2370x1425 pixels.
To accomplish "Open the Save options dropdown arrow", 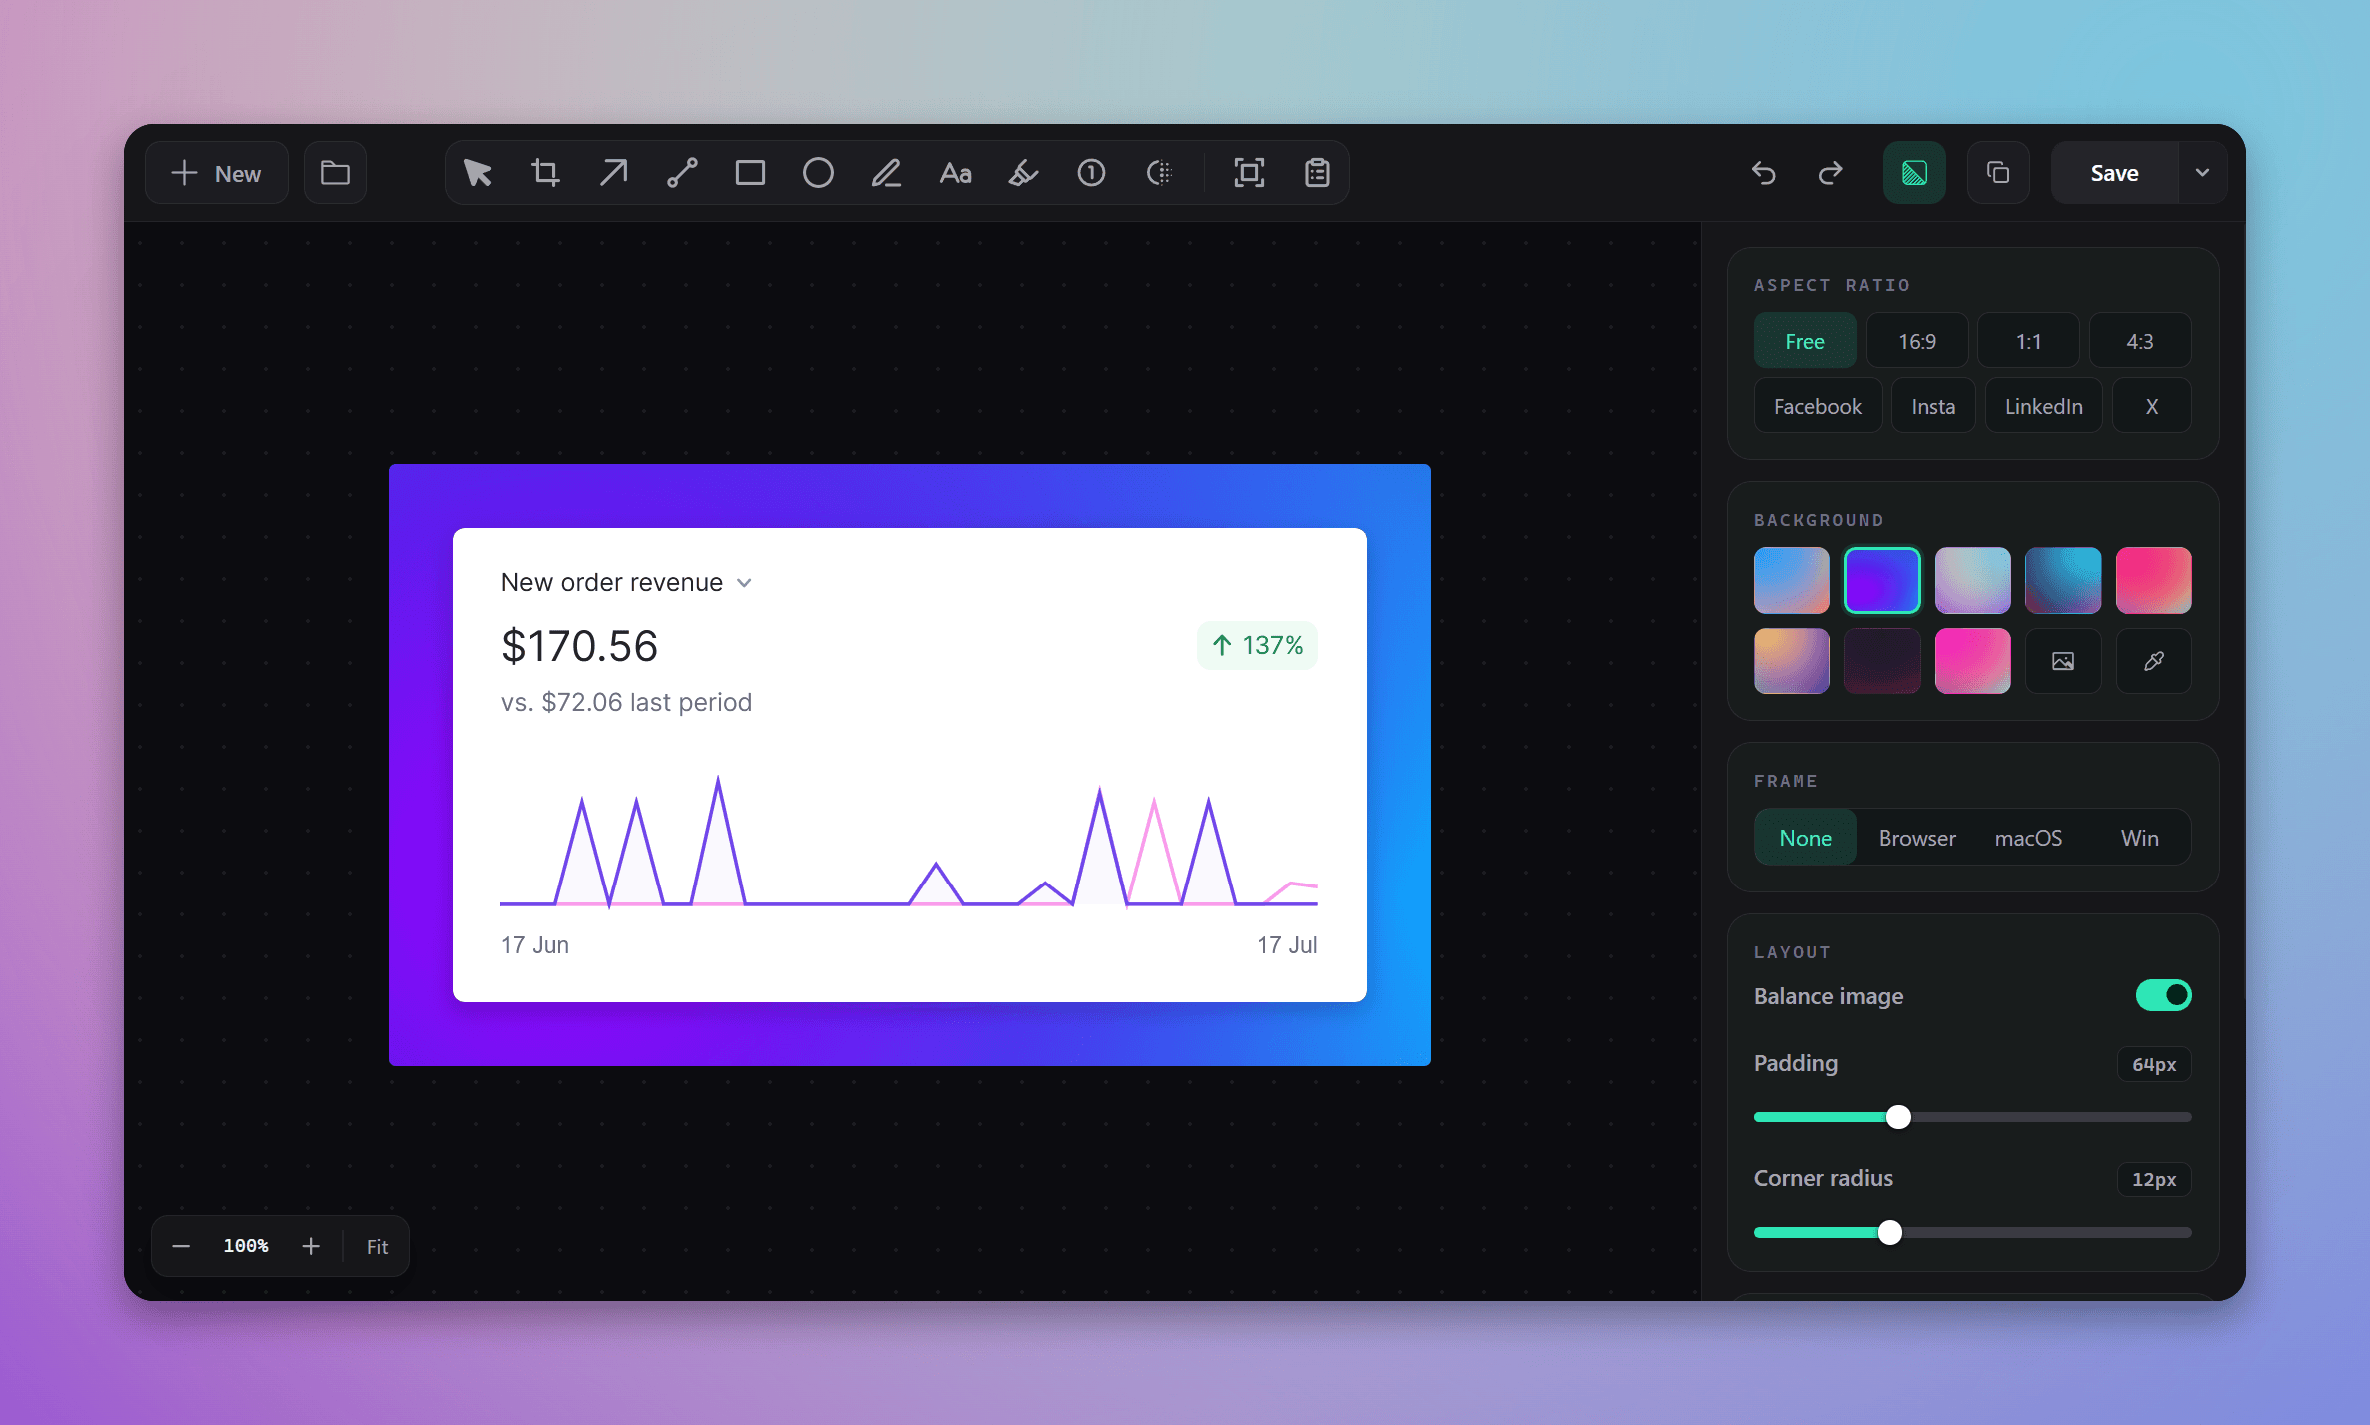I will tap(2202, 173).
